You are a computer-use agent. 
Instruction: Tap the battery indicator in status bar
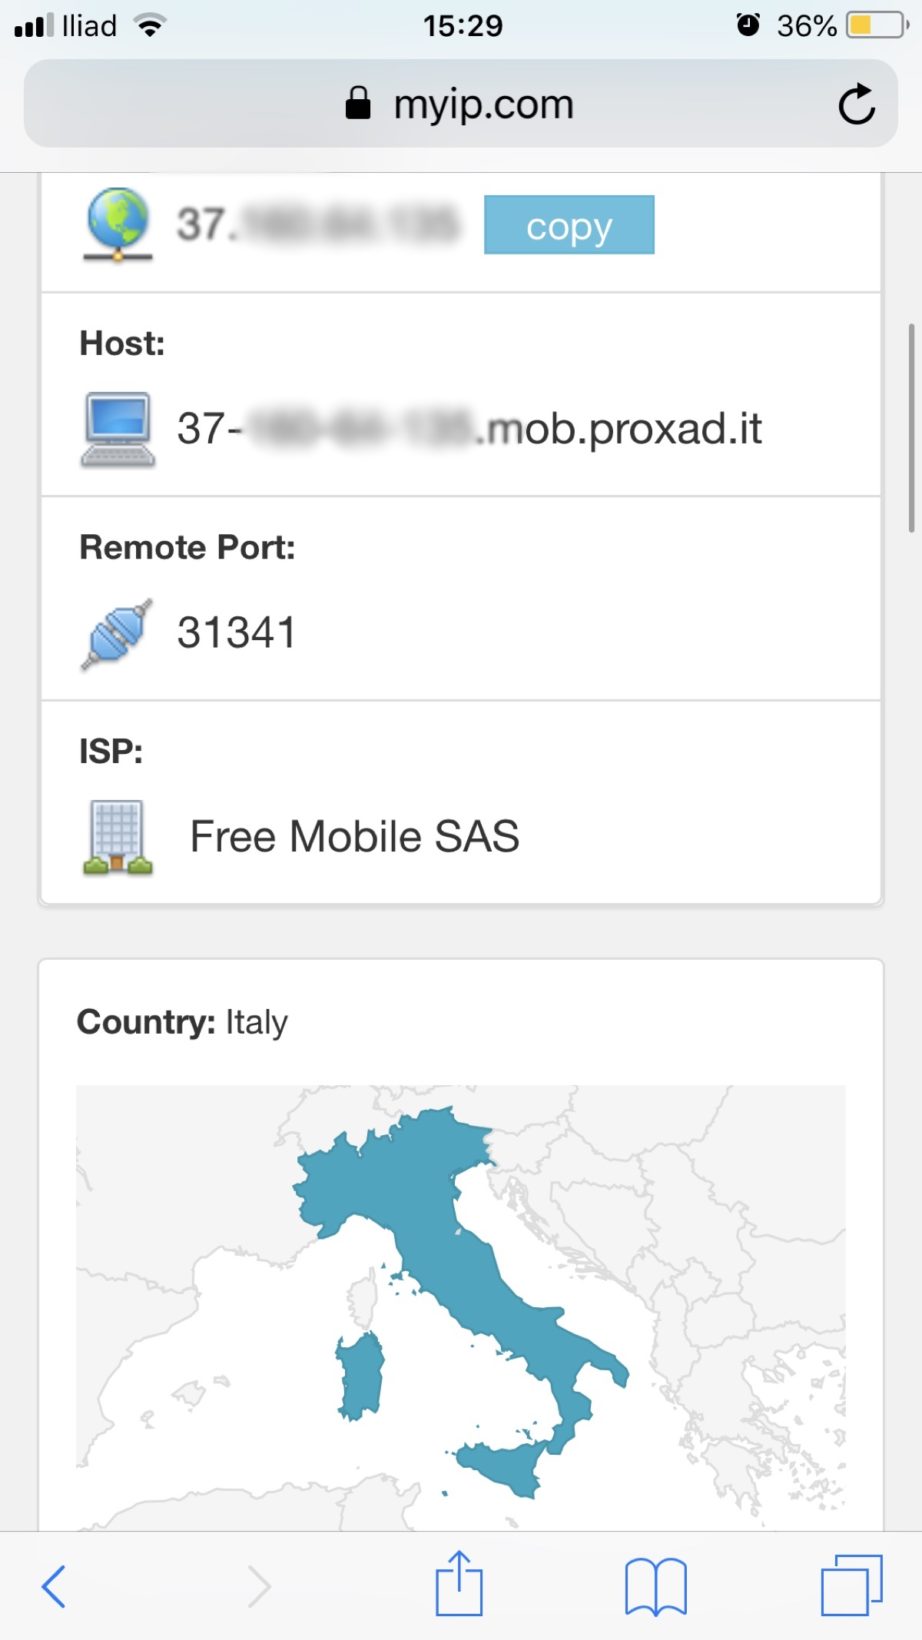click(x=874, y=25)
